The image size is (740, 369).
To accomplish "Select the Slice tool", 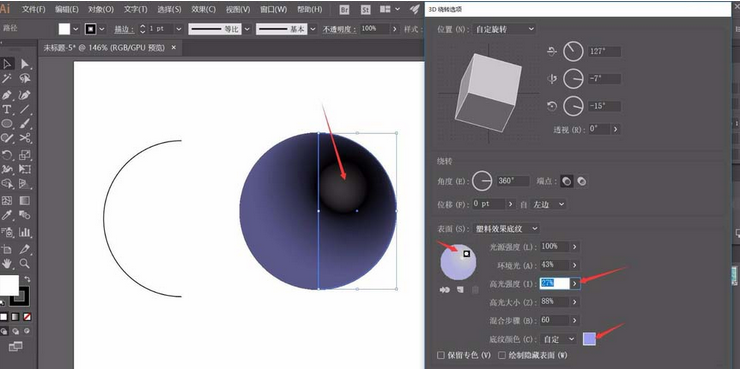I will tap(25, 249).
